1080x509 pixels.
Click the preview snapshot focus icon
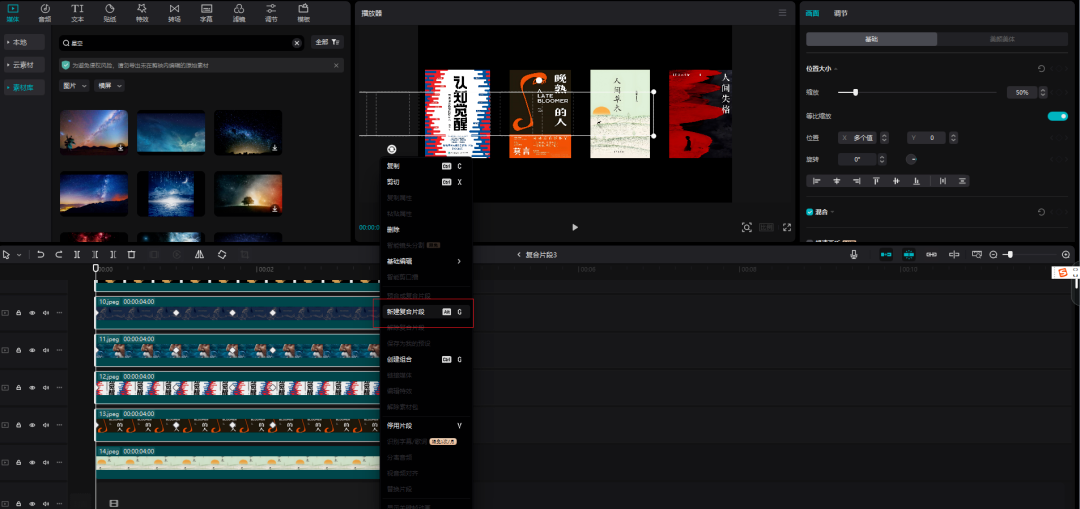tap(746, 227)
